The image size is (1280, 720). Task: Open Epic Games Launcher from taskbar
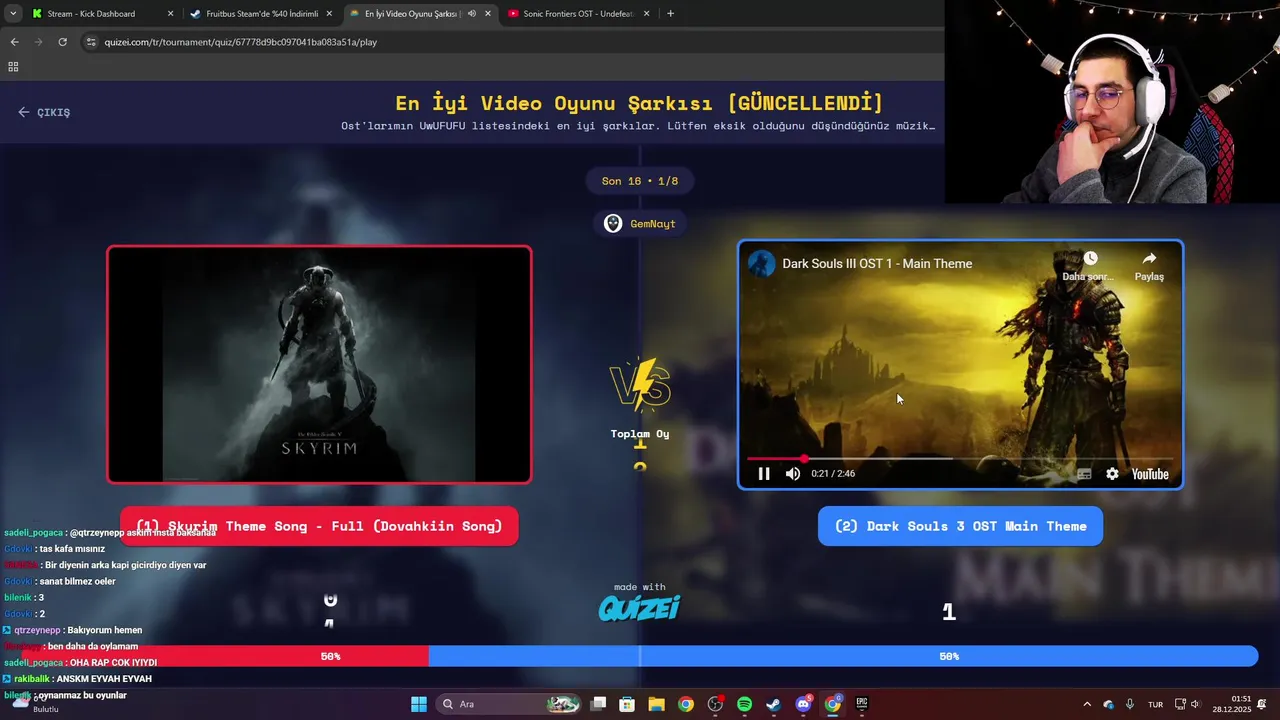[x=862, y=704]
